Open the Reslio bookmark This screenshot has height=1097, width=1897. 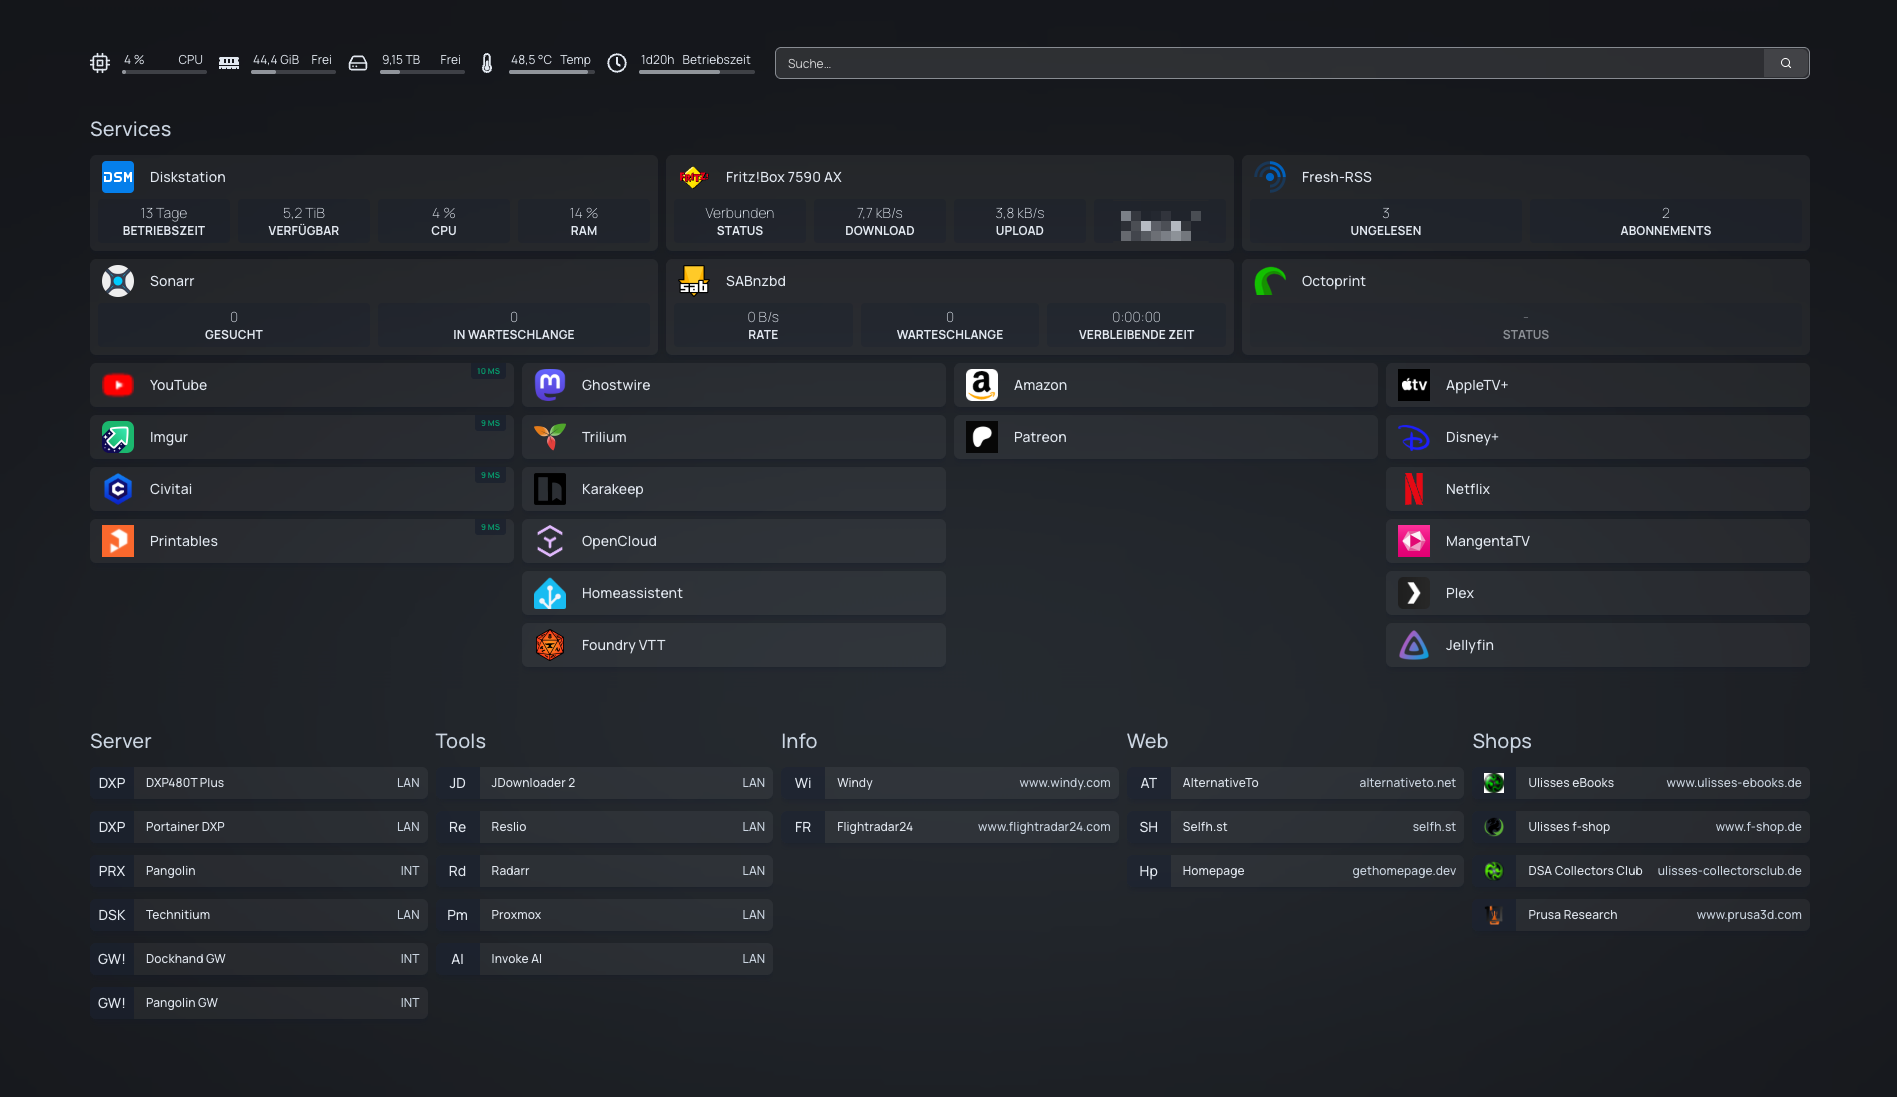click(x=604, y=827)
